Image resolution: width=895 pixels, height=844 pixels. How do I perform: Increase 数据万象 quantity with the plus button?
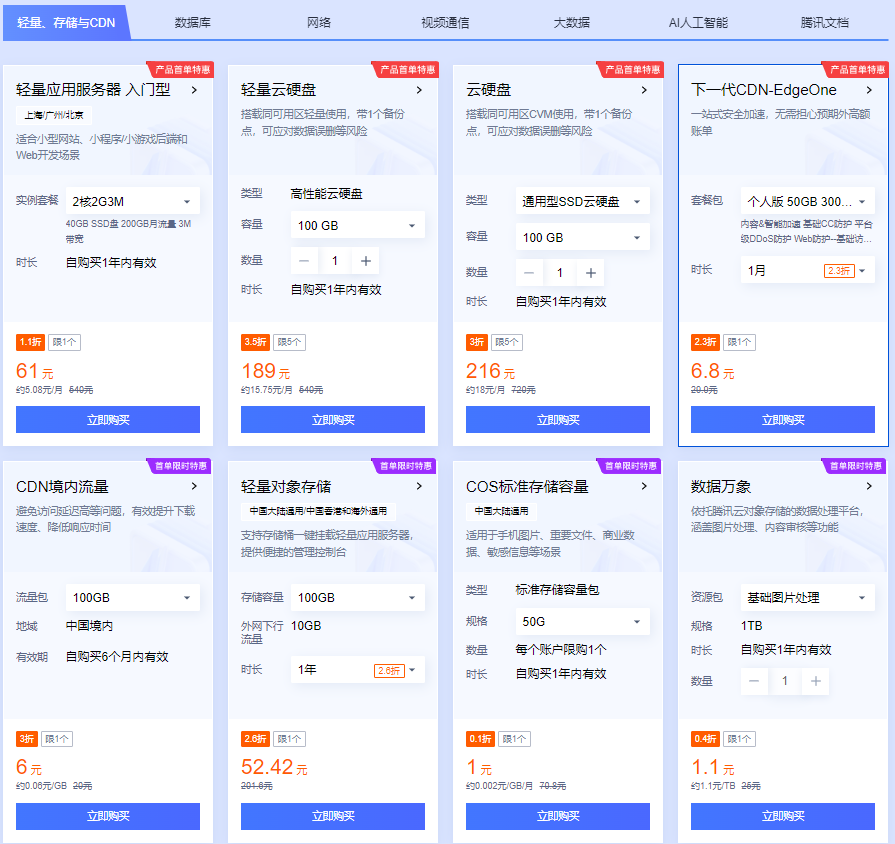[816, 681]
